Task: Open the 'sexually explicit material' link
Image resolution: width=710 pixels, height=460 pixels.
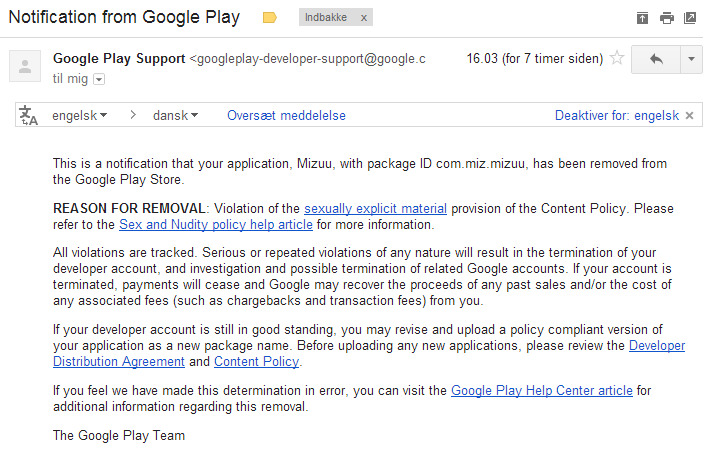Action: tap(375, 209)
